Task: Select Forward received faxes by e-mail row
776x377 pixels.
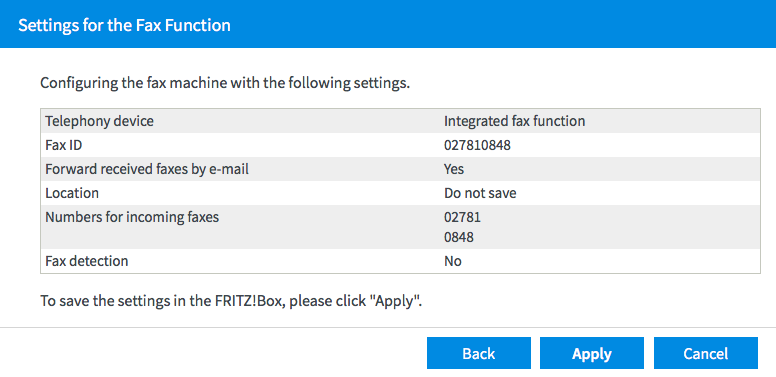Action: coord(400,170)
